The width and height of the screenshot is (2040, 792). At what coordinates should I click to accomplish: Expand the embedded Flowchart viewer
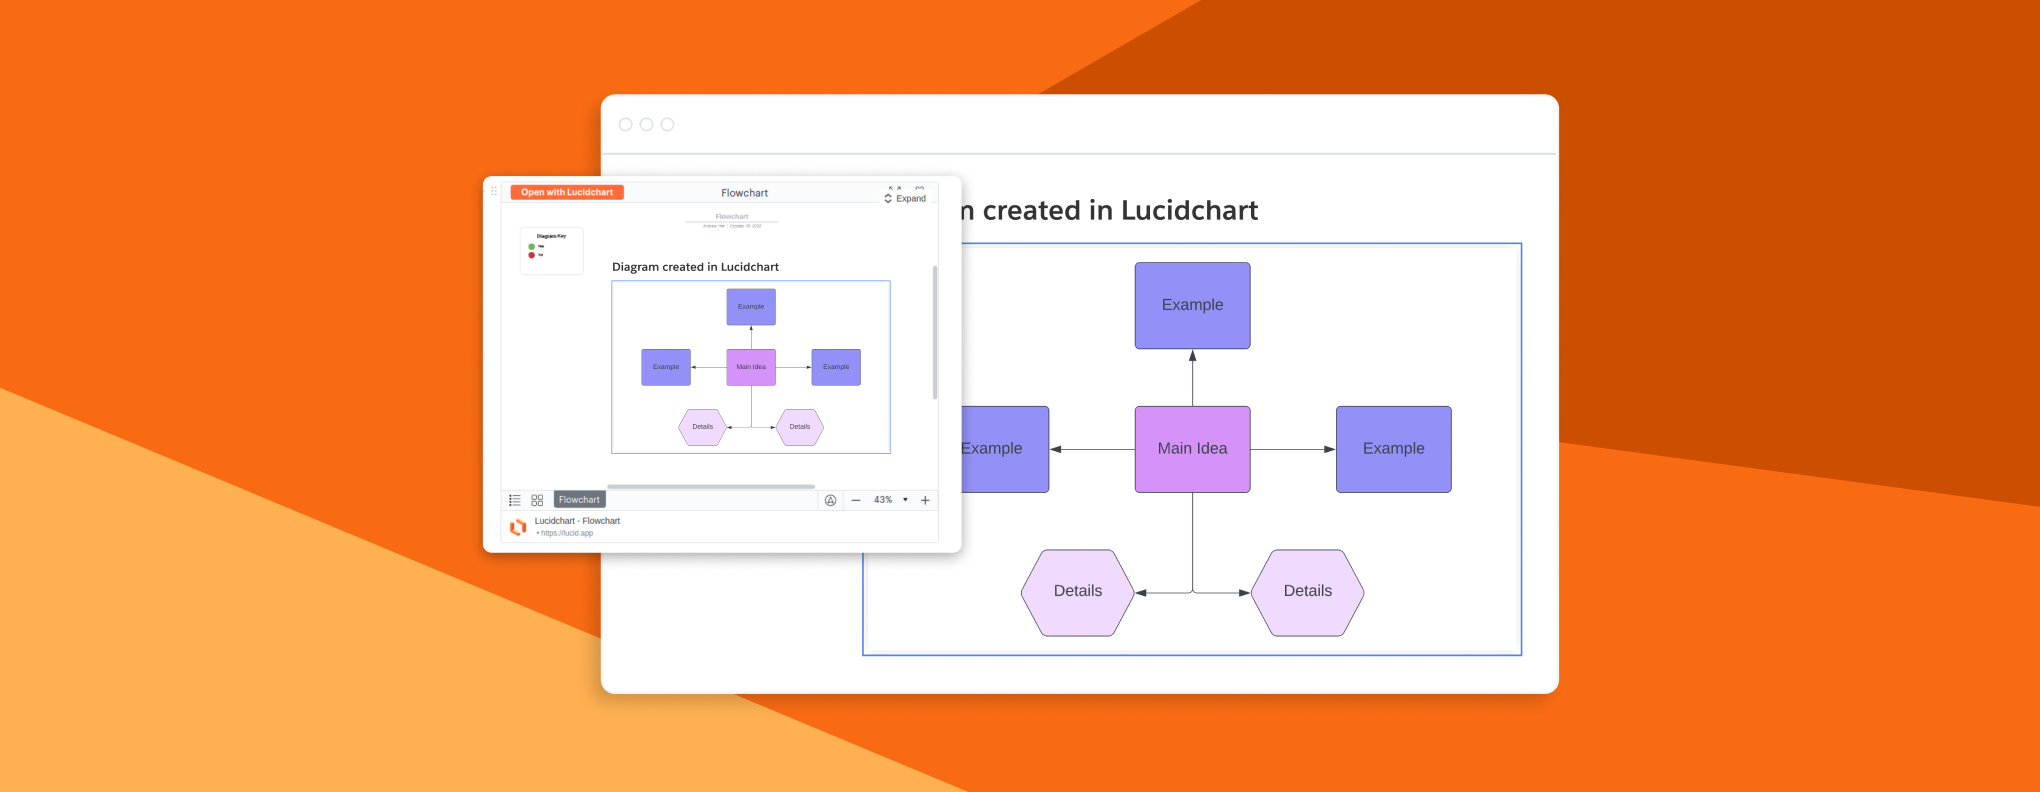[x=905, y=198]
